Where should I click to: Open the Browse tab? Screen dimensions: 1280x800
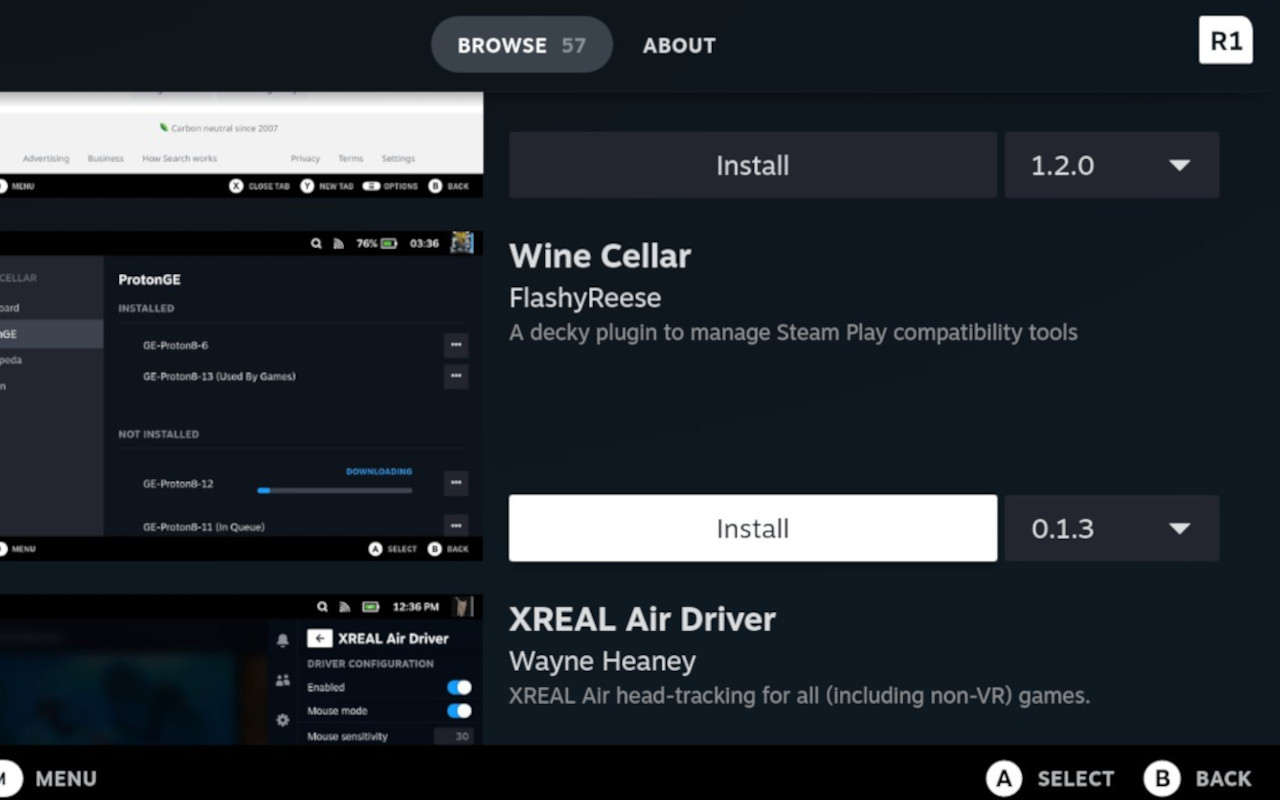[x=521, y=45]
